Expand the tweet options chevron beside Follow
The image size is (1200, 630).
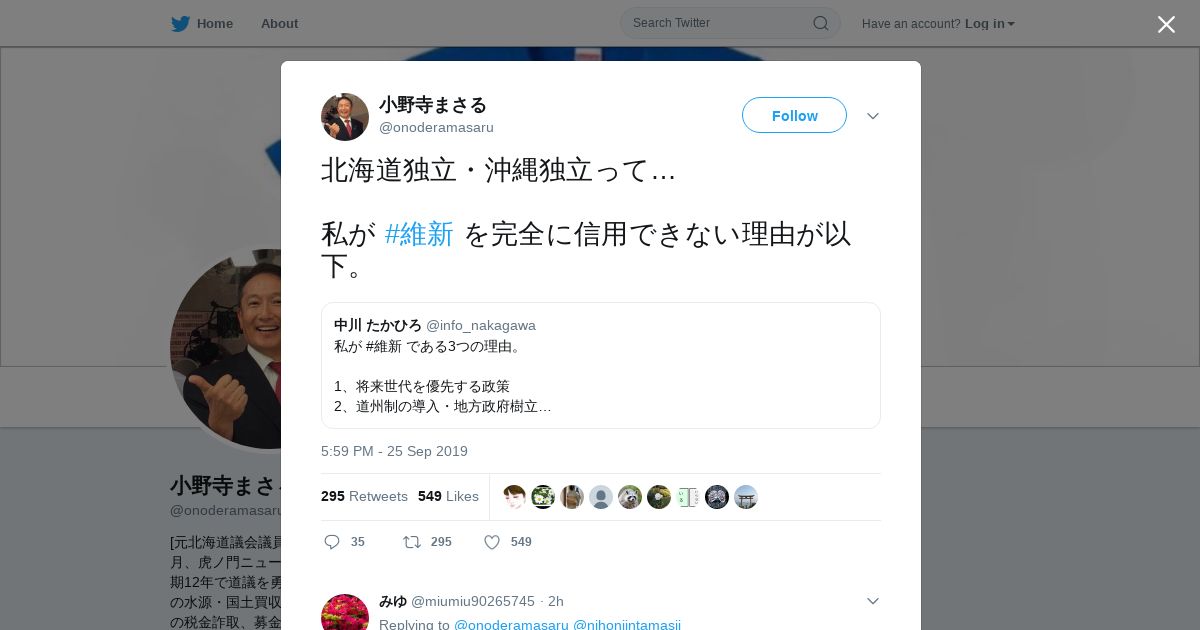873,116
